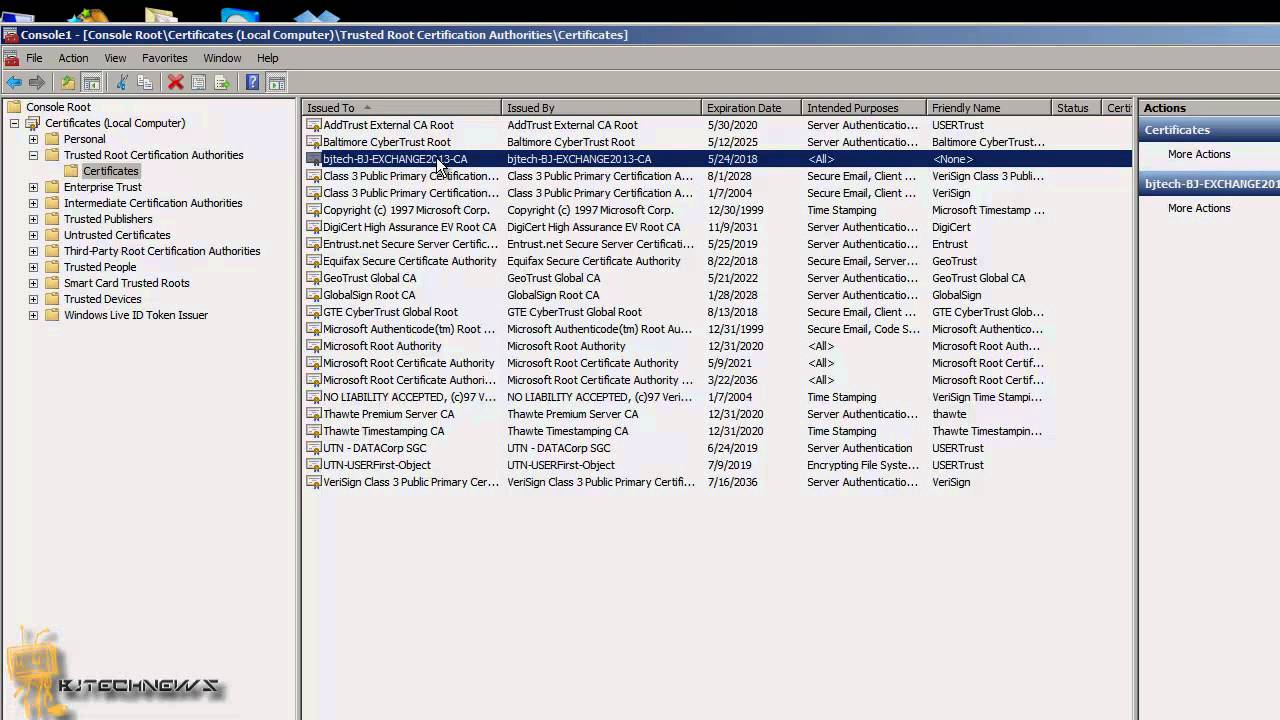Viewport: 1280px width, 720px height.
Task: Click More Actions under Certificates heading
Action: [x=1199, y=154]
